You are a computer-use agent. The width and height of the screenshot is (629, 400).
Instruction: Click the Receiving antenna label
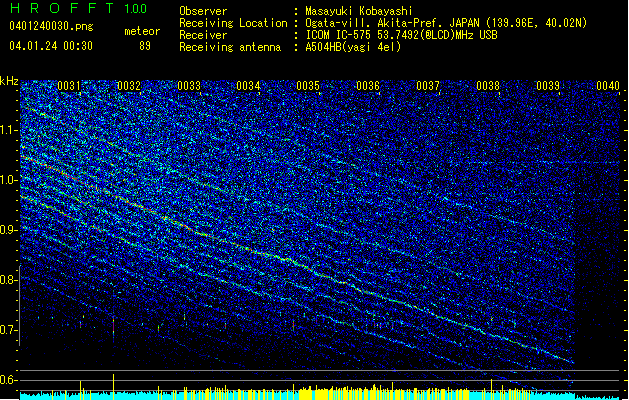tap(230, 47)
